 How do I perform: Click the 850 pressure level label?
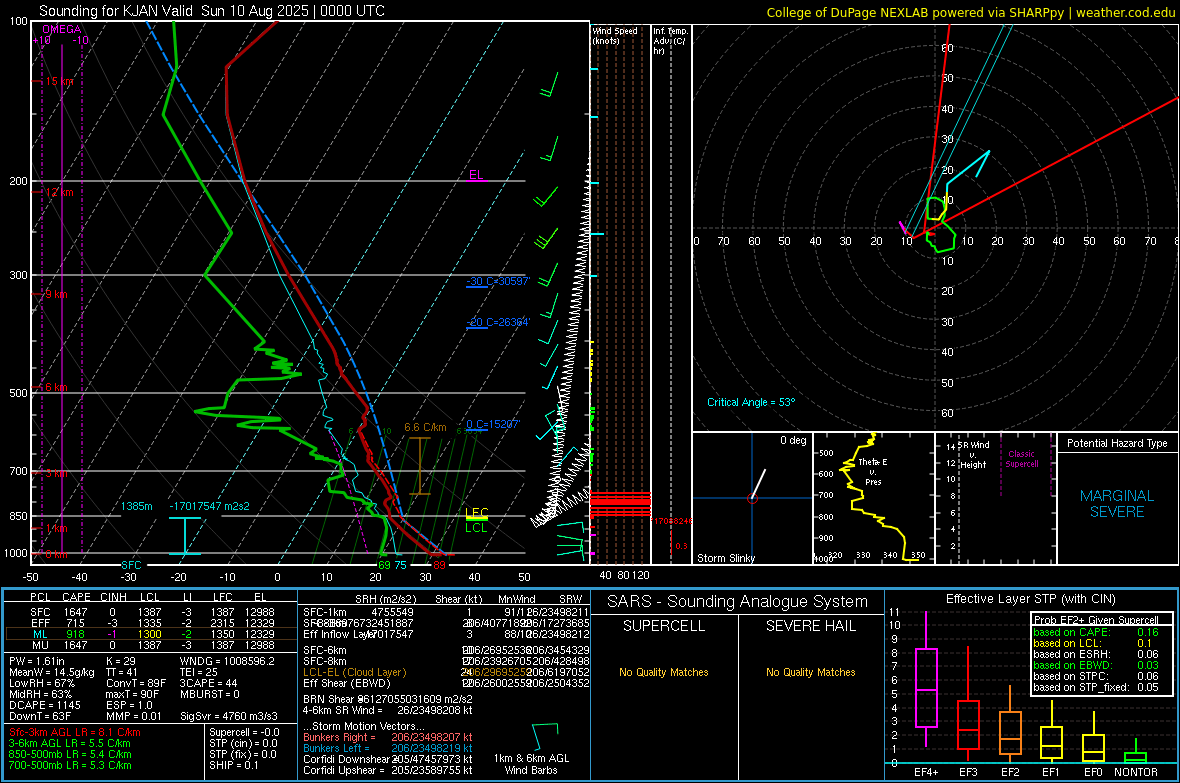(18, 516)
